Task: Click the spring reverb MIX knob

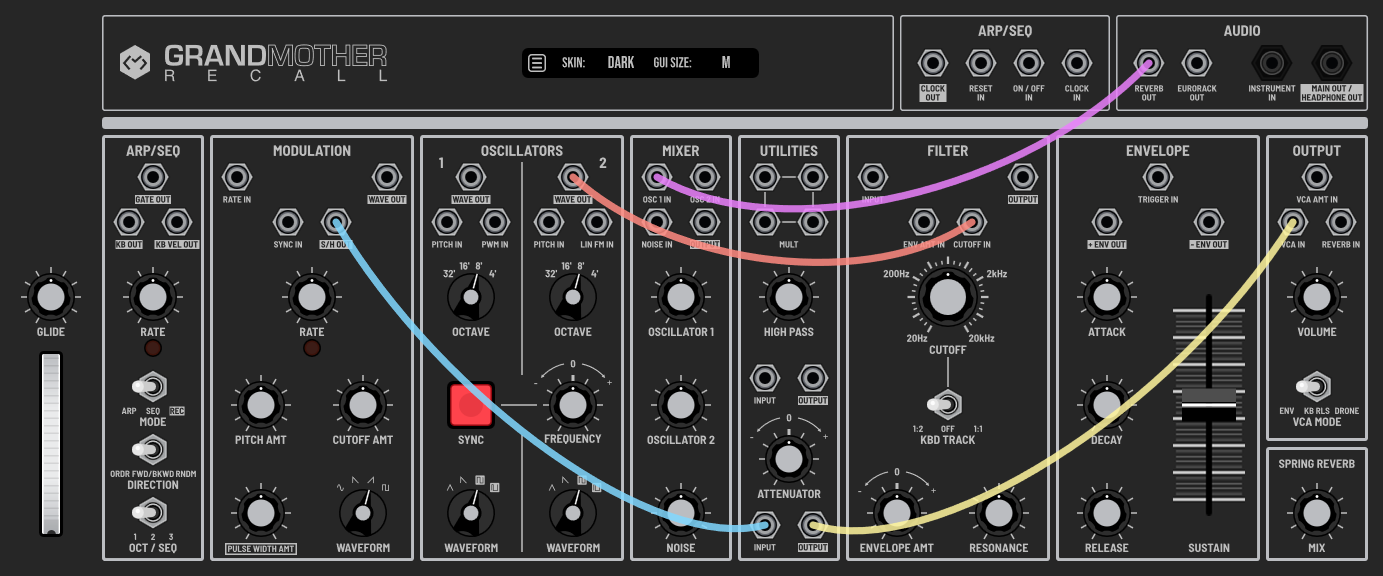Action: [1316, 513]
